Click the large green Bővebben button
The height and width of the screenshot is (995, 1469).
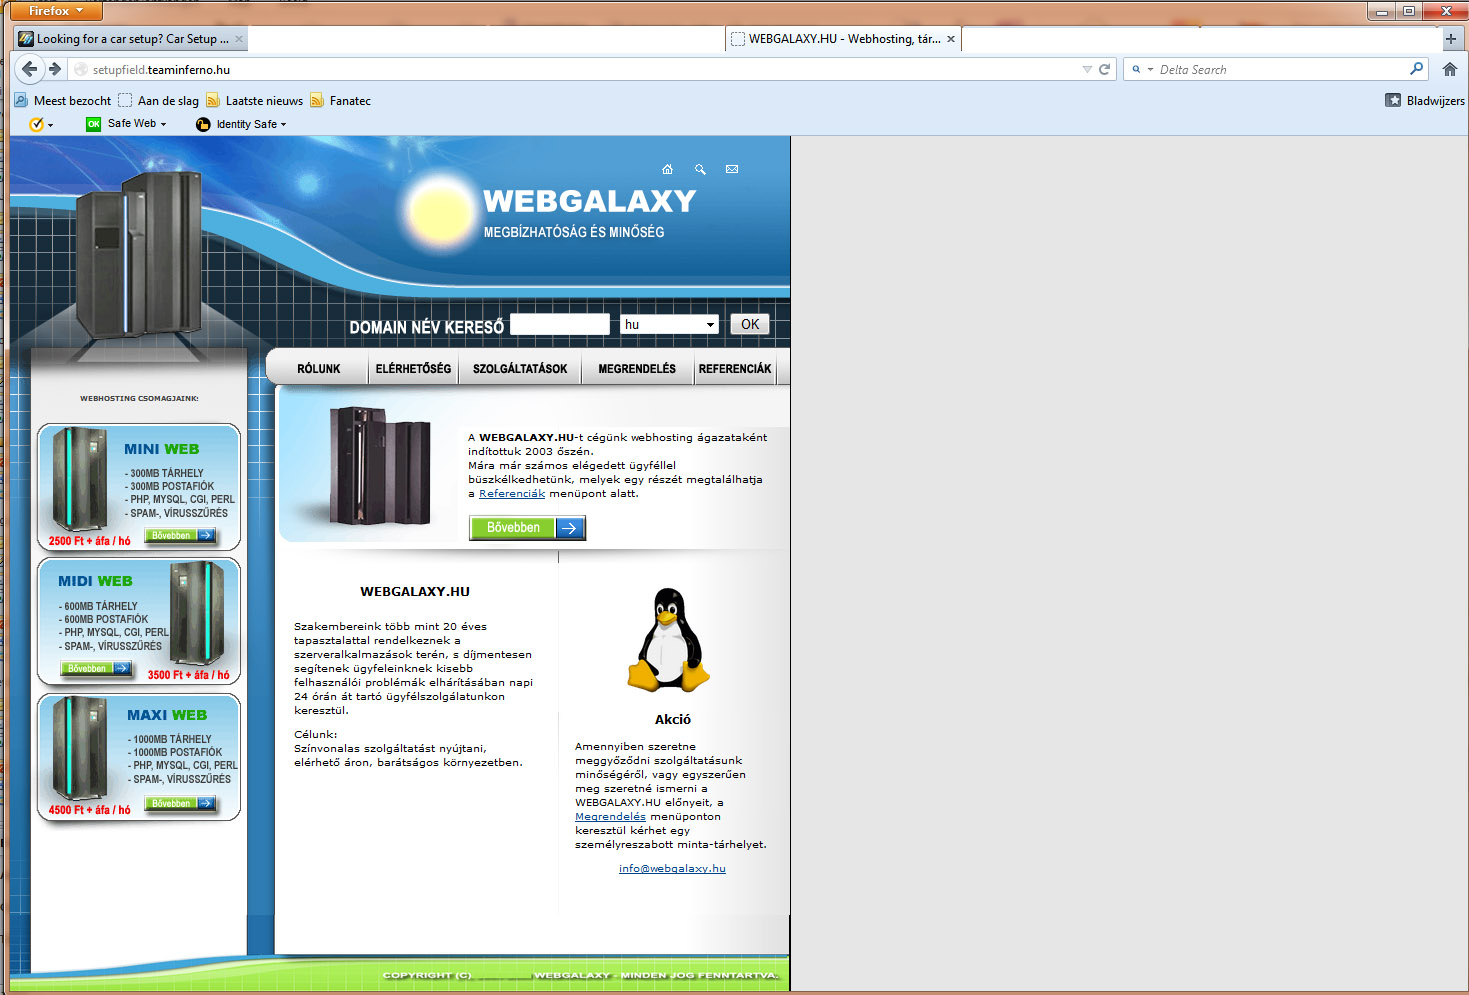[x=527, y=528]
